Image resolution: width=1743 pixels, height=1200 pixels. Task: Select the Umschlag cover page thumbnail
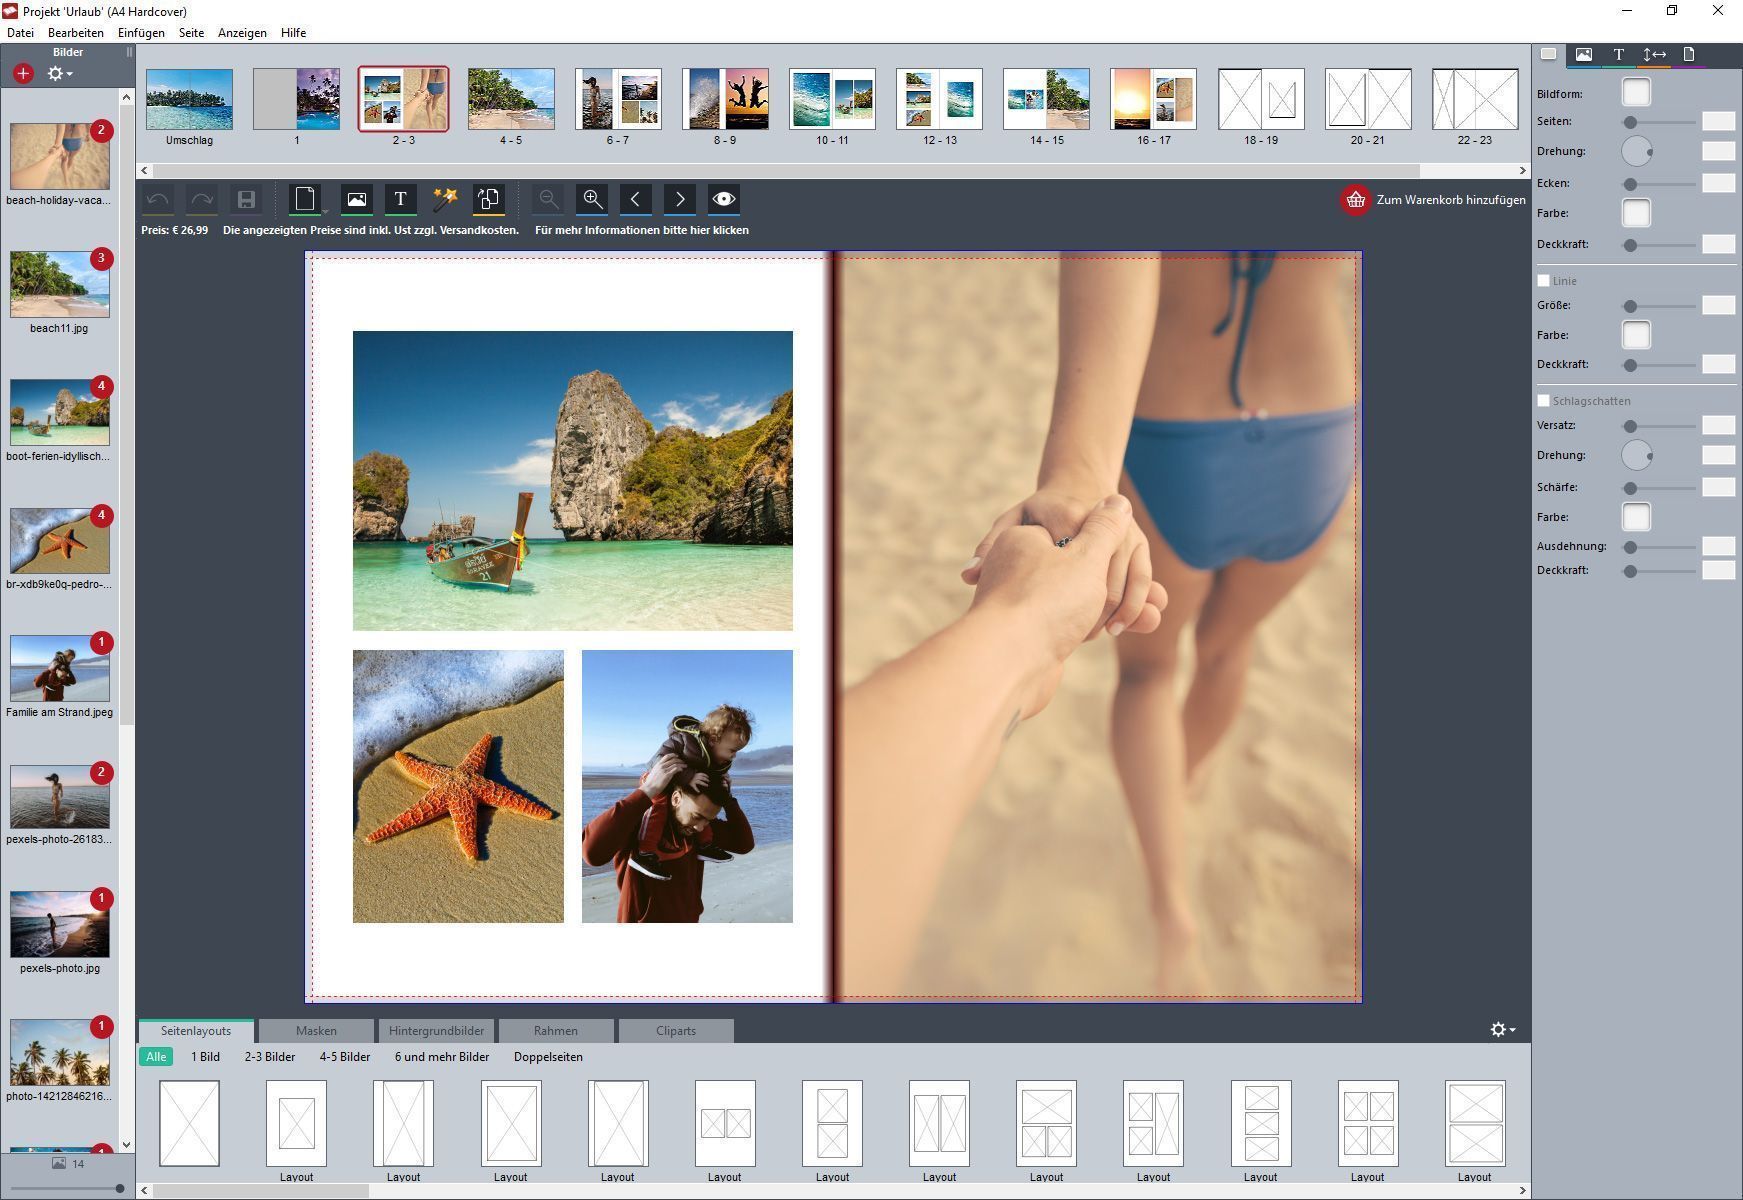(189, 100)
